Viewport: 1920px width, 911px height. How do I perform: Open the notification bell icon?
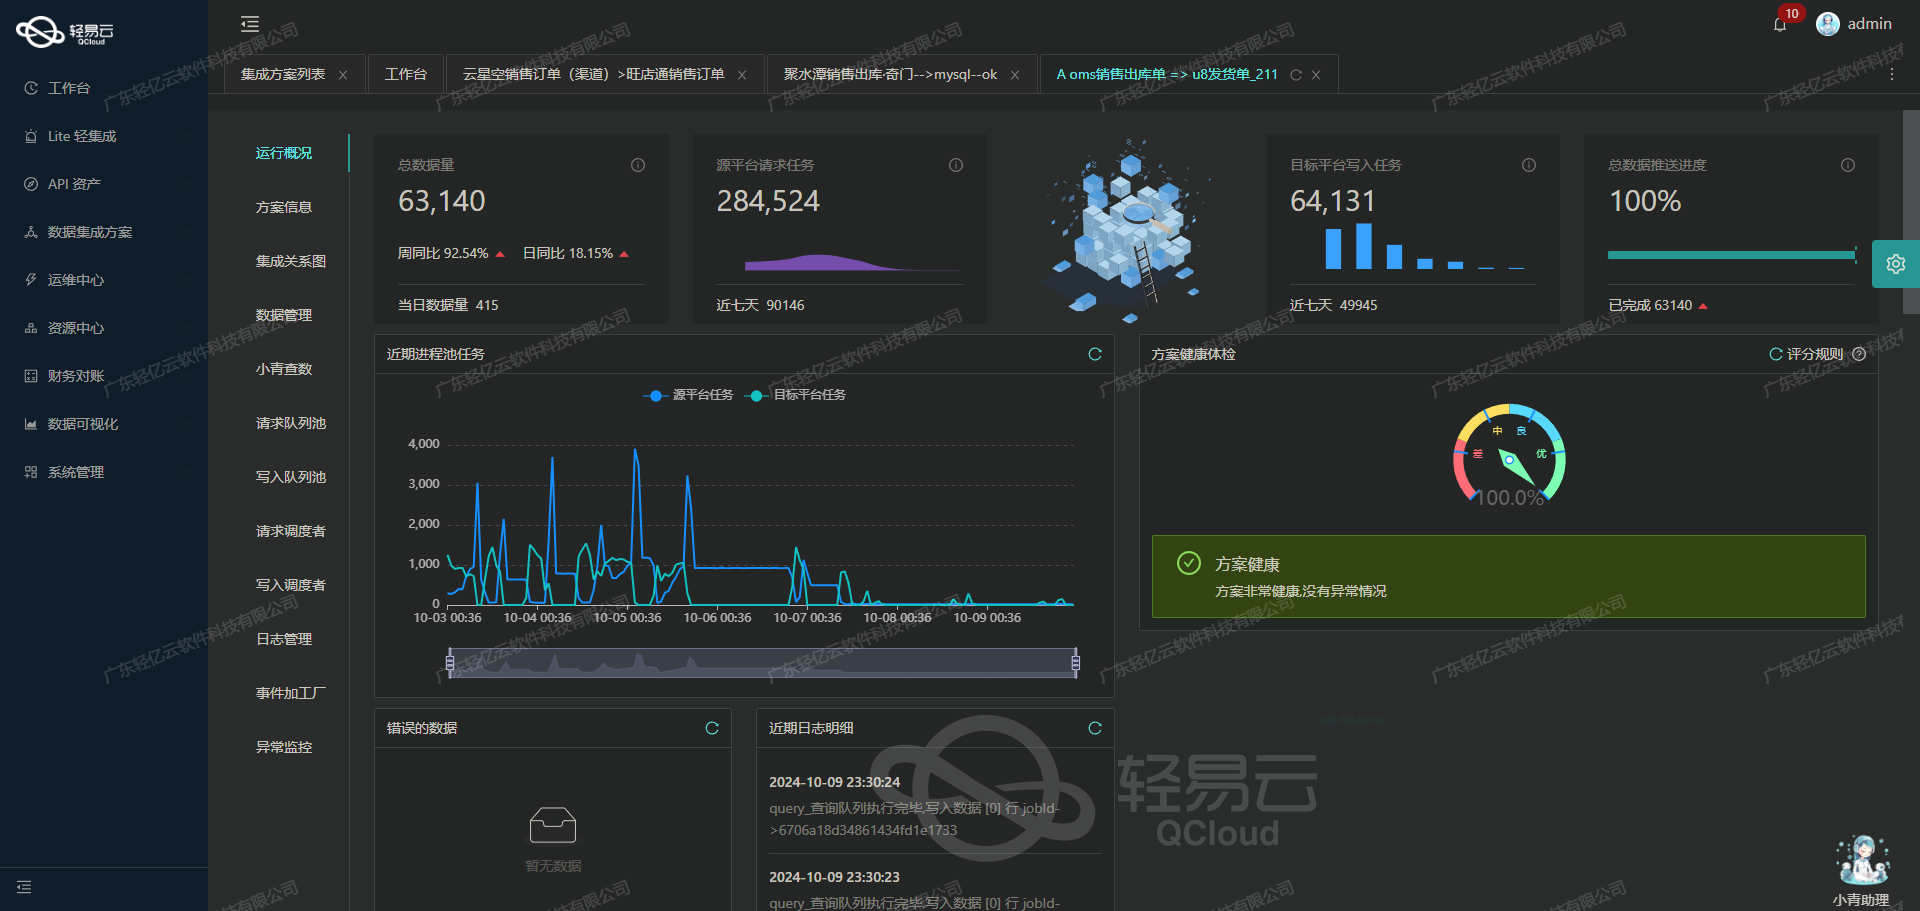point(1780,25)
